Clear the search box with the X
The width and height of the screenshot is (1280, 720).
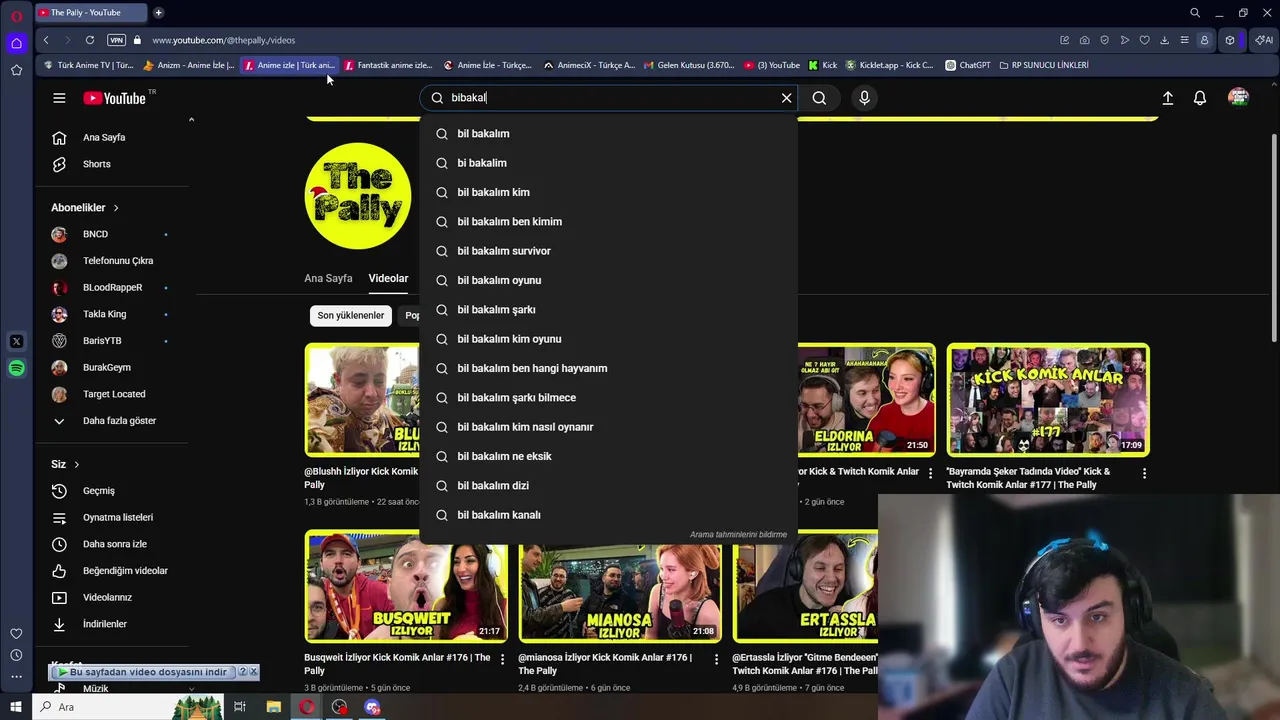click(786, 98)
